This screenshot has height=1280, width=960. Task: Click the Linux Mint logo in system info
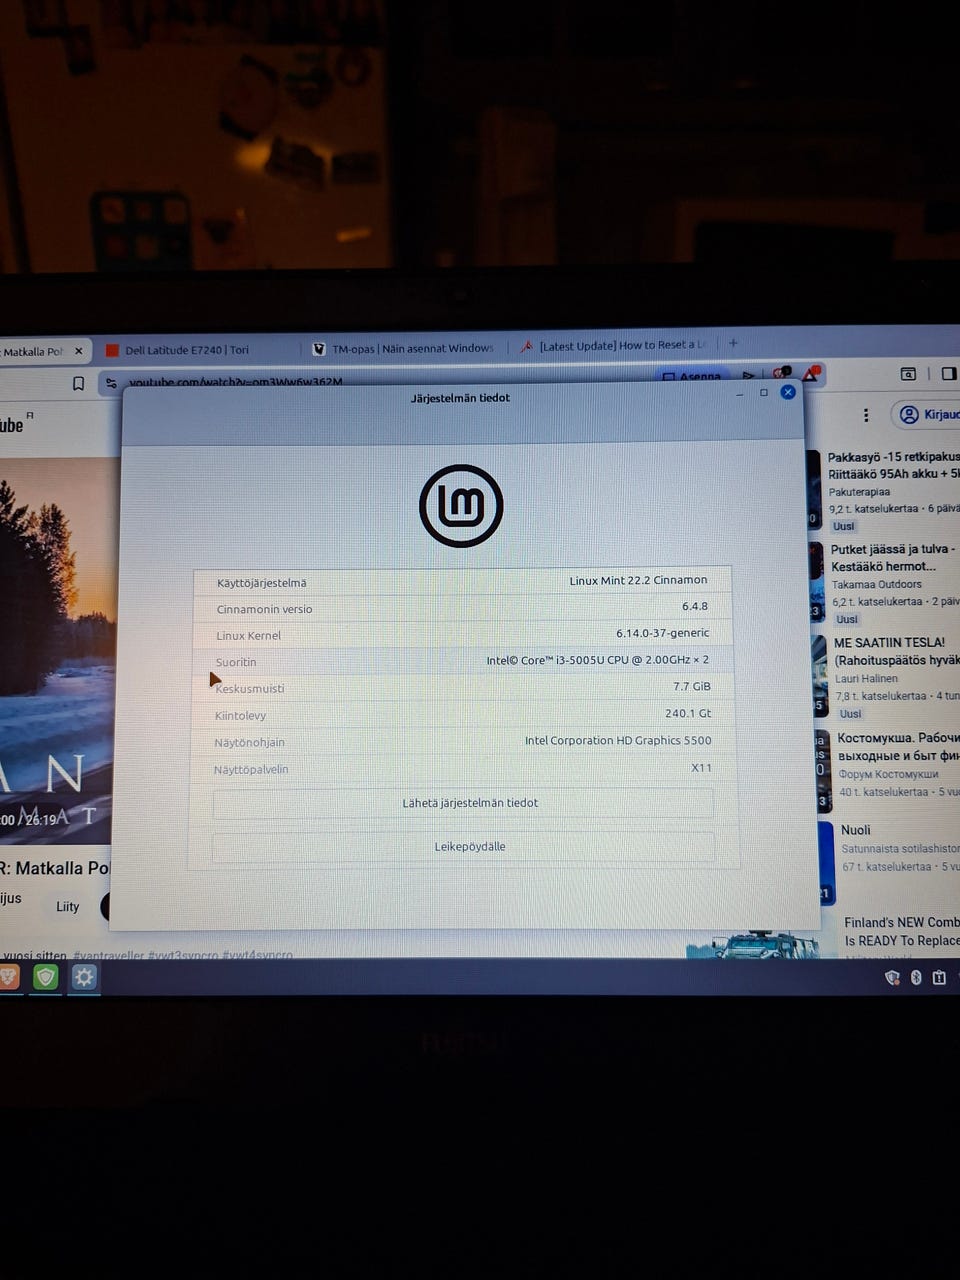pos(461,506)
